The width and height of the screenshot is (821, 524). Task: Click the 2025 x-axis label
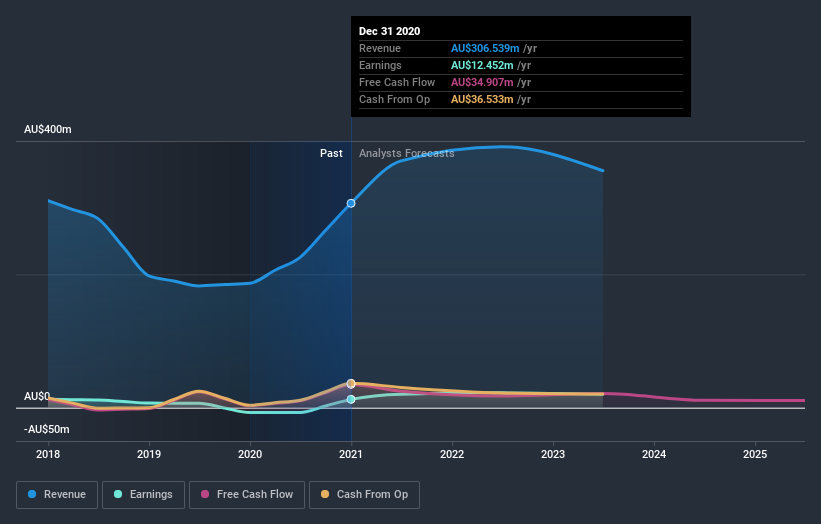pos(755,454)
